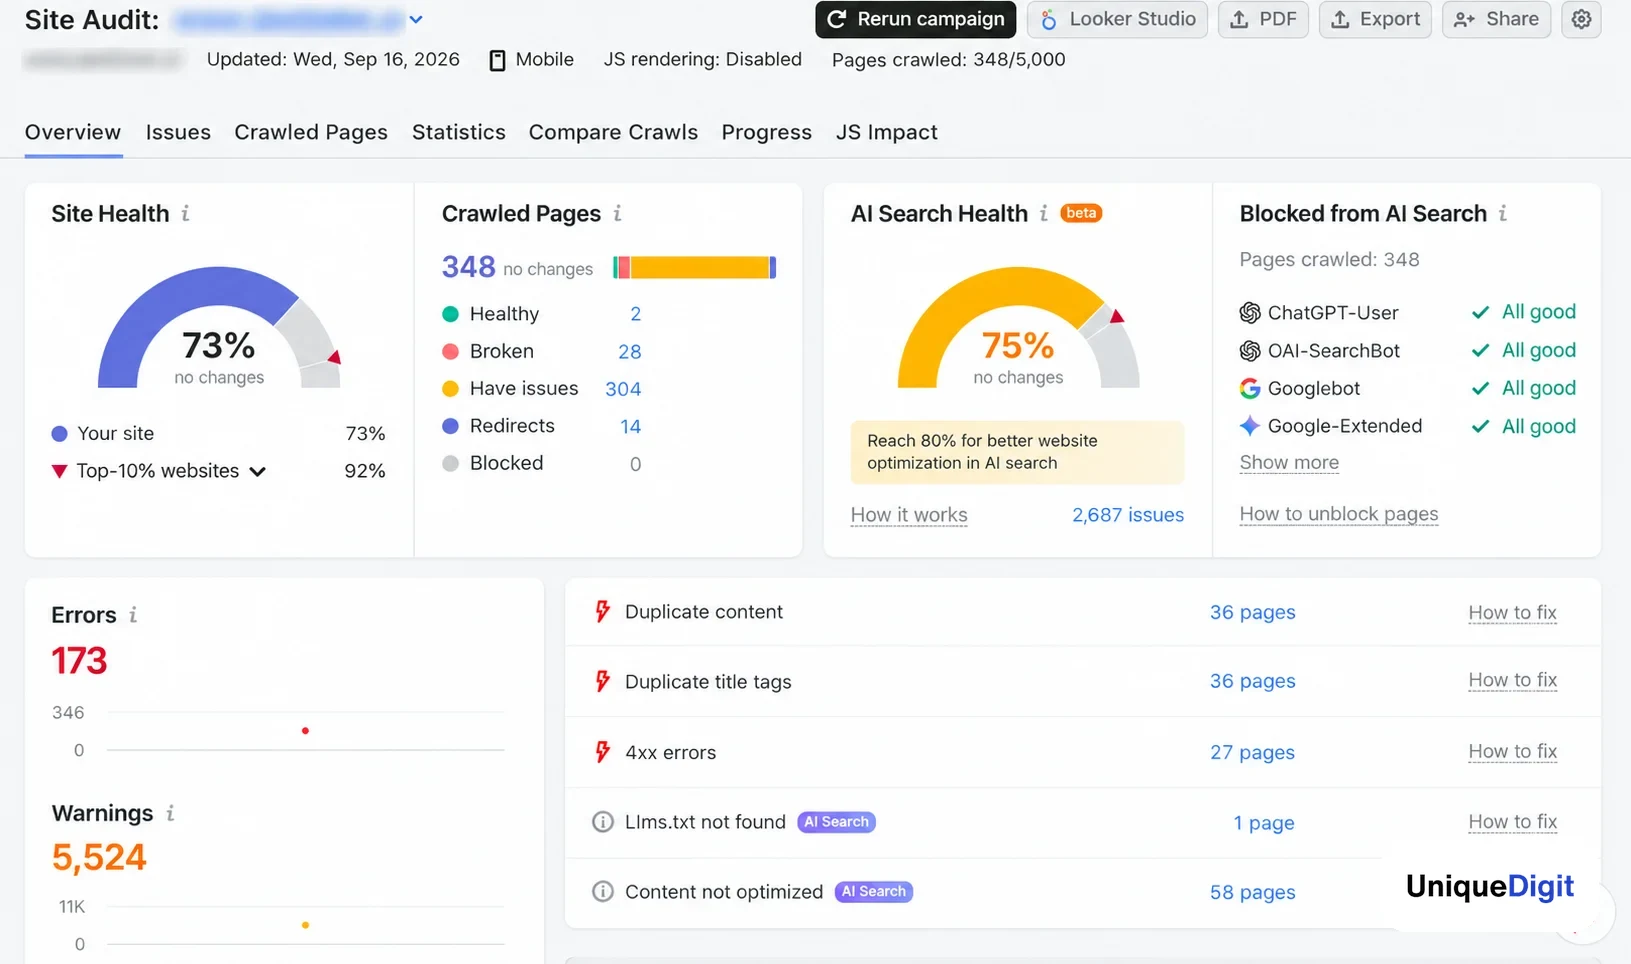The height and width of the screenshot is (964, 1631).
Task: Click the ChatGPT-User bot icon
Action: click(1250, 313)
